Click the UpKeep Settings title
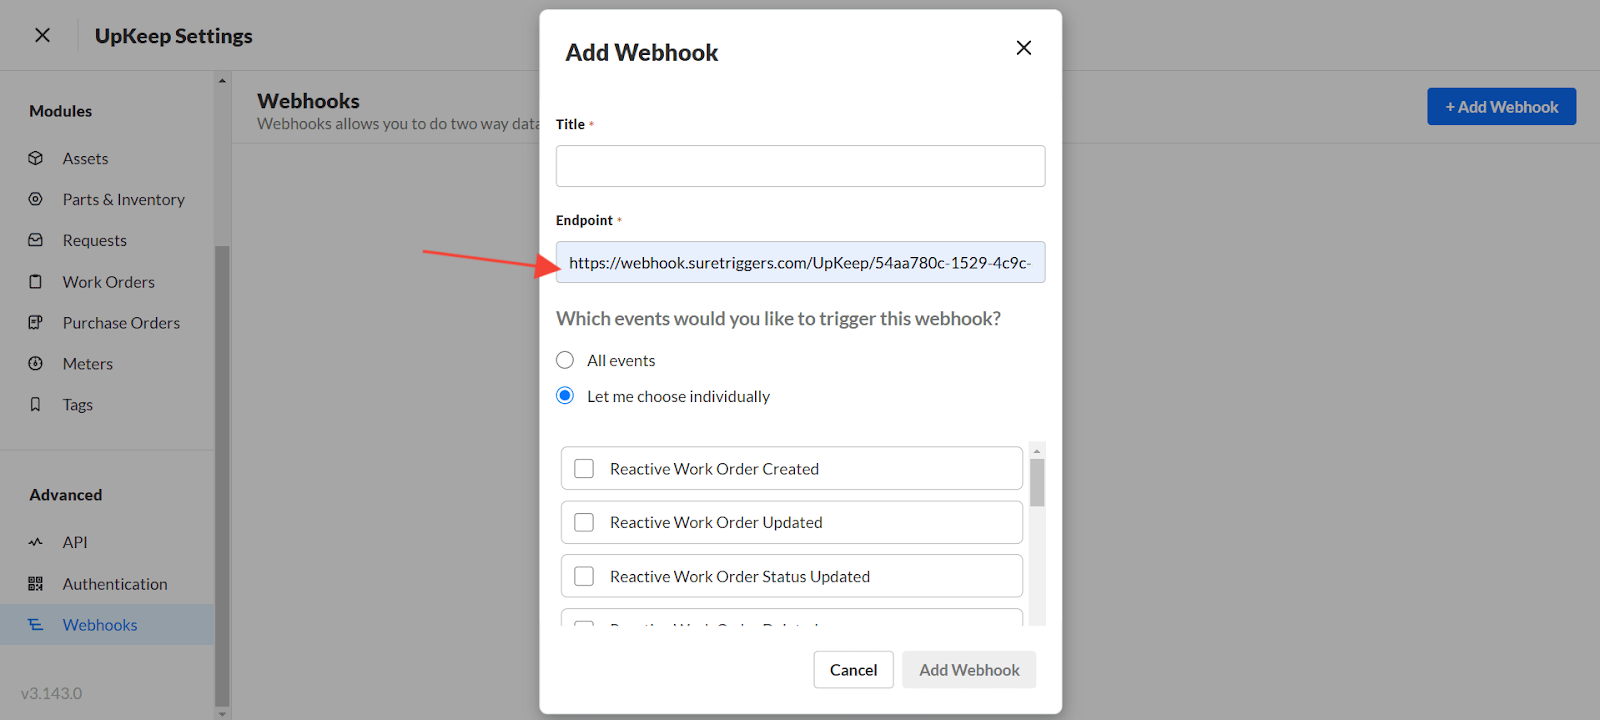Viewport: 1600px width, 720px height. click(x=174, y=36)
